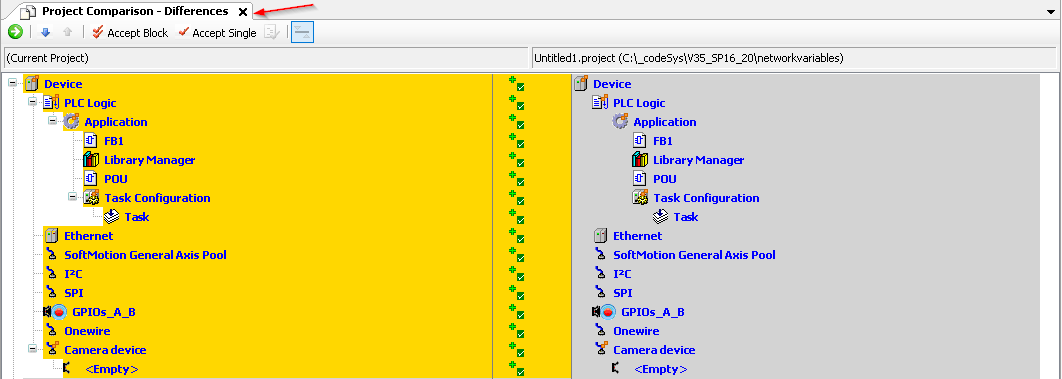The height and width of the screenshot is (379, 1062).
Task: Click Ethernet icon in current project pane
Action: (x=51, y=236)
